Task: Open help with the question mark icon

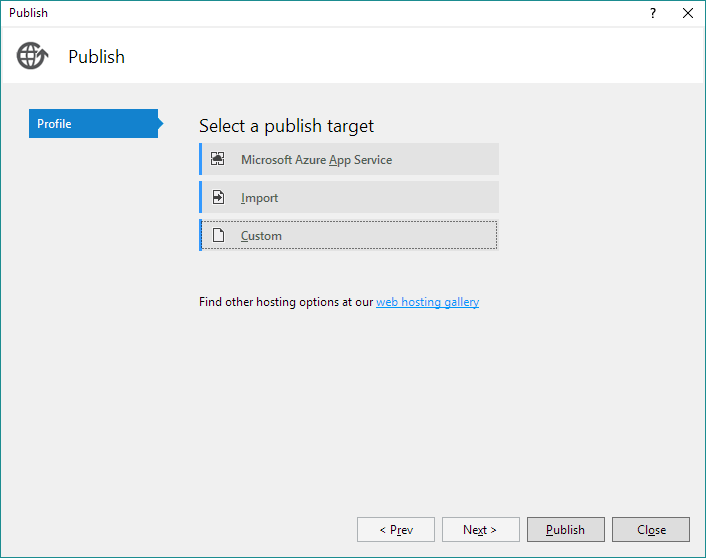Action: tap(653, 13)
